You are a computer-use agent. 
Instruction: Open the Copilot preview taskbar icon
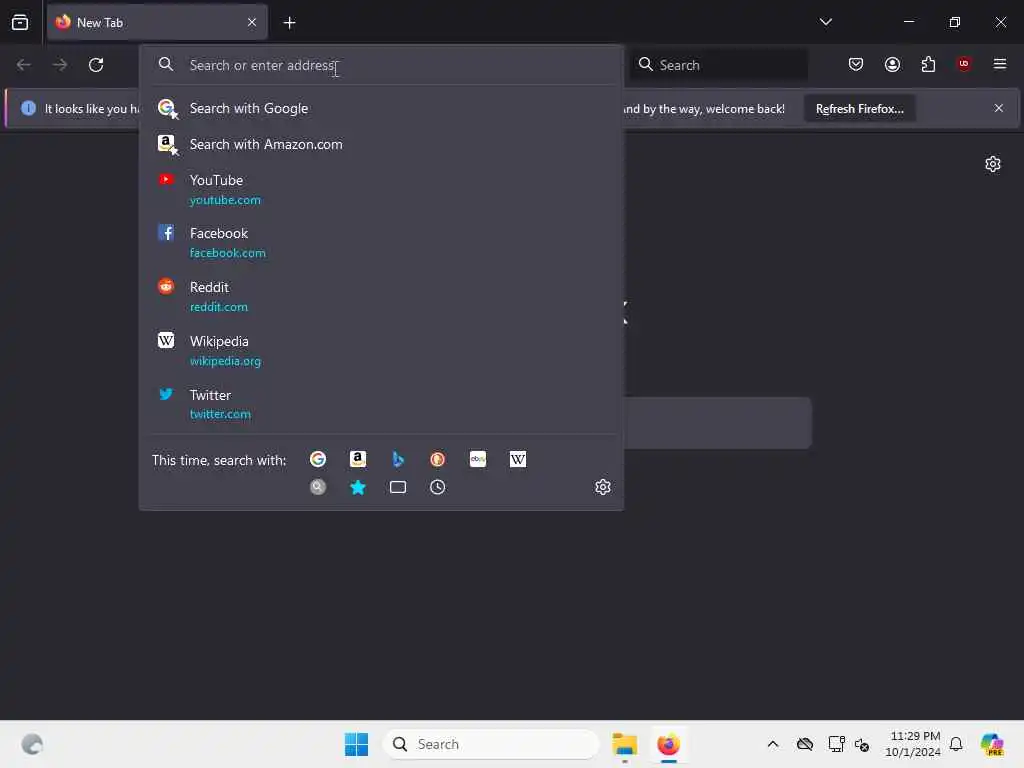coord(992,744)
